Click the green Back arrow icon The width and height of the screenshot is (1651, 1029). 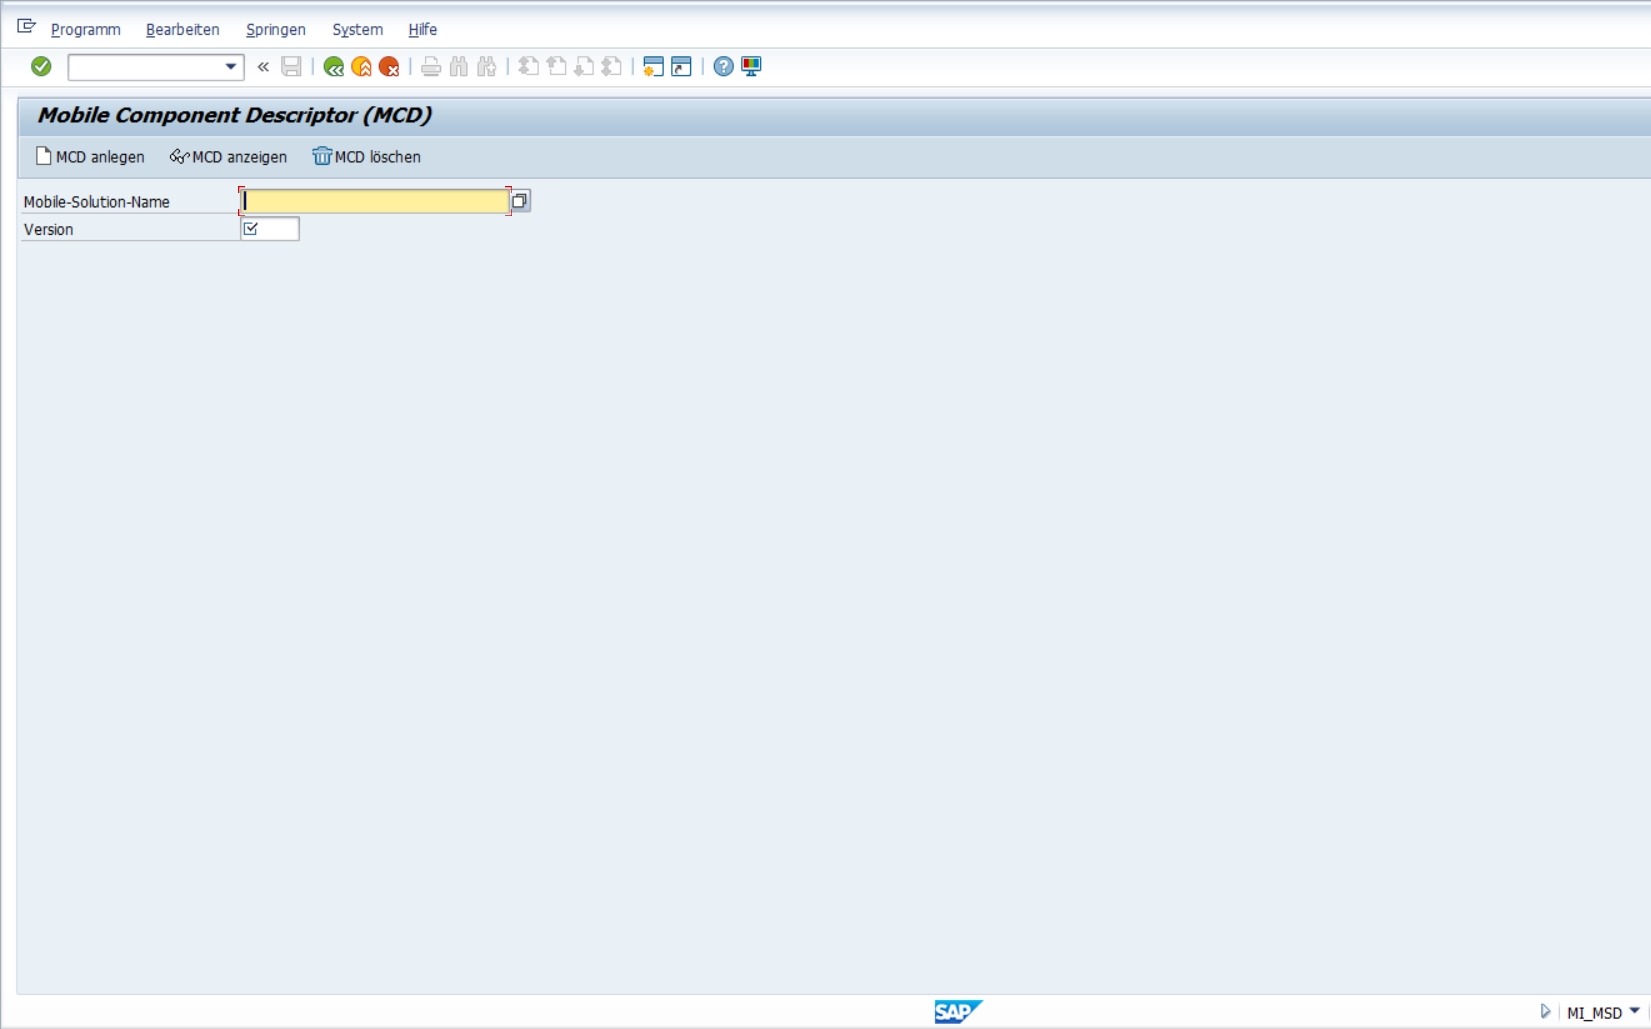pyautogui.click(x=334, y=67)
